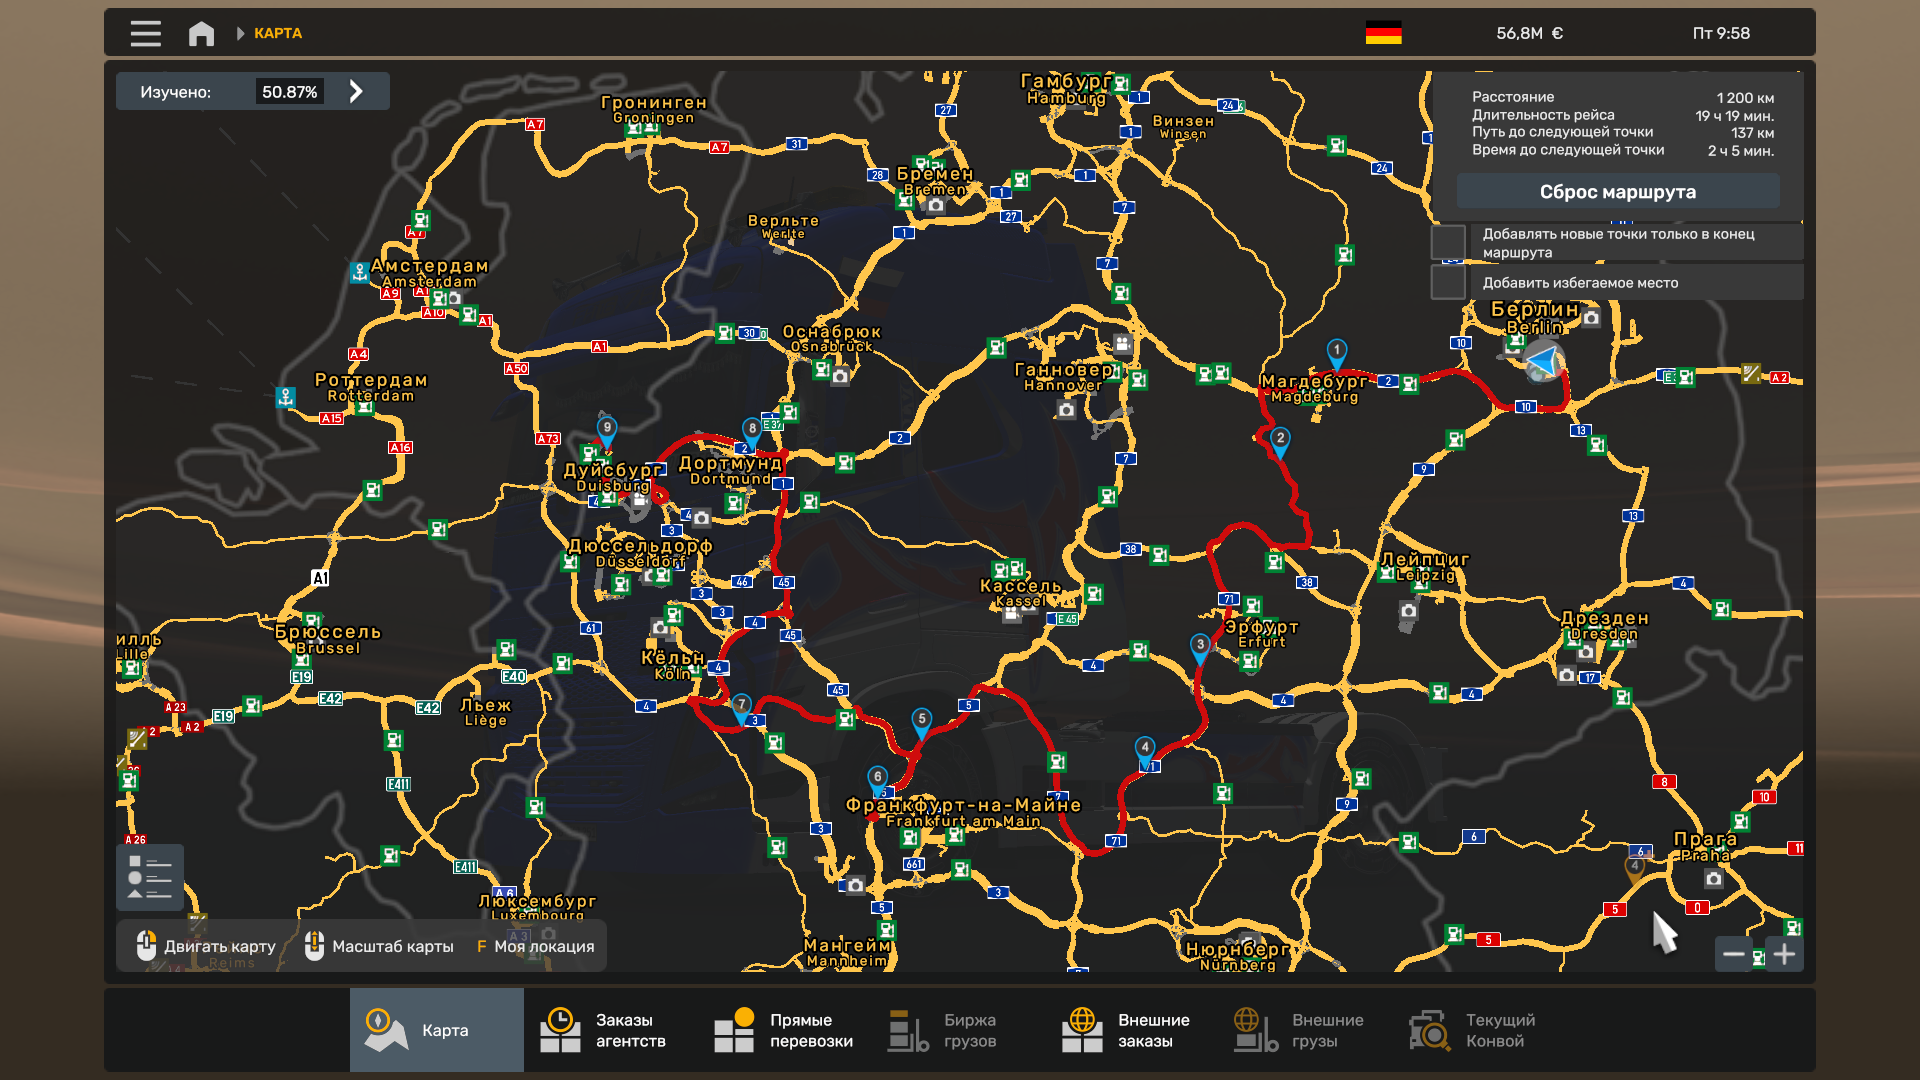Select the blue player location arrow near Berlin
The image size is (1920, 1080).
(1544, 361)
